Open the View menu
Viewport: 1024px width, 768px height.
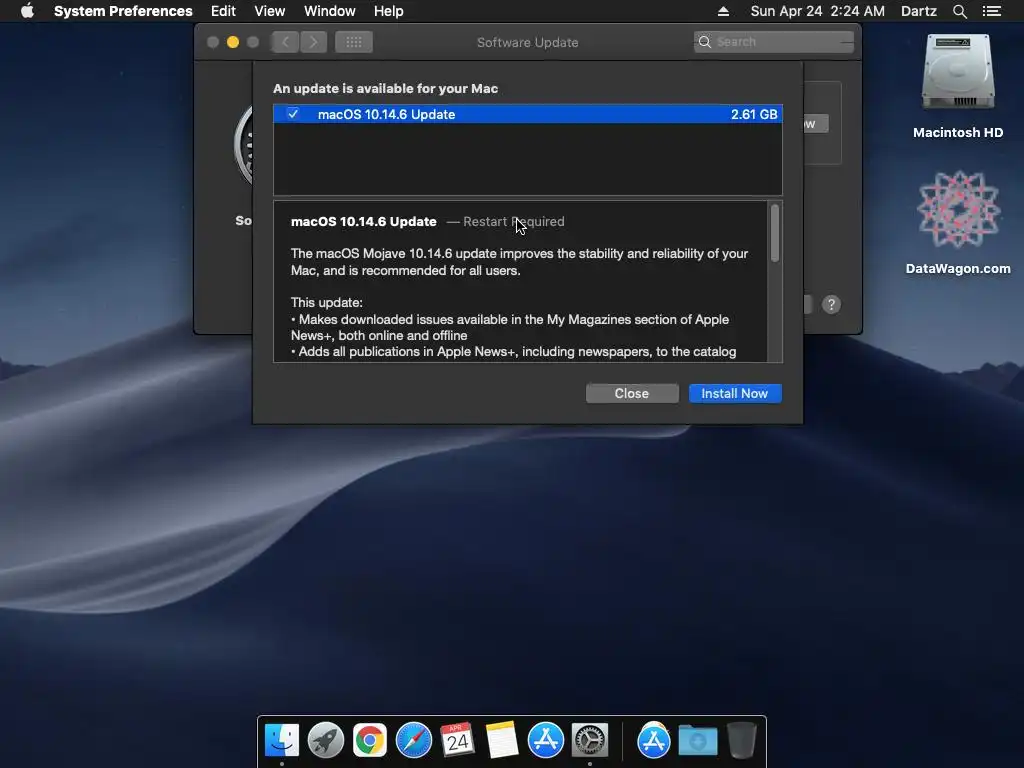270,11
